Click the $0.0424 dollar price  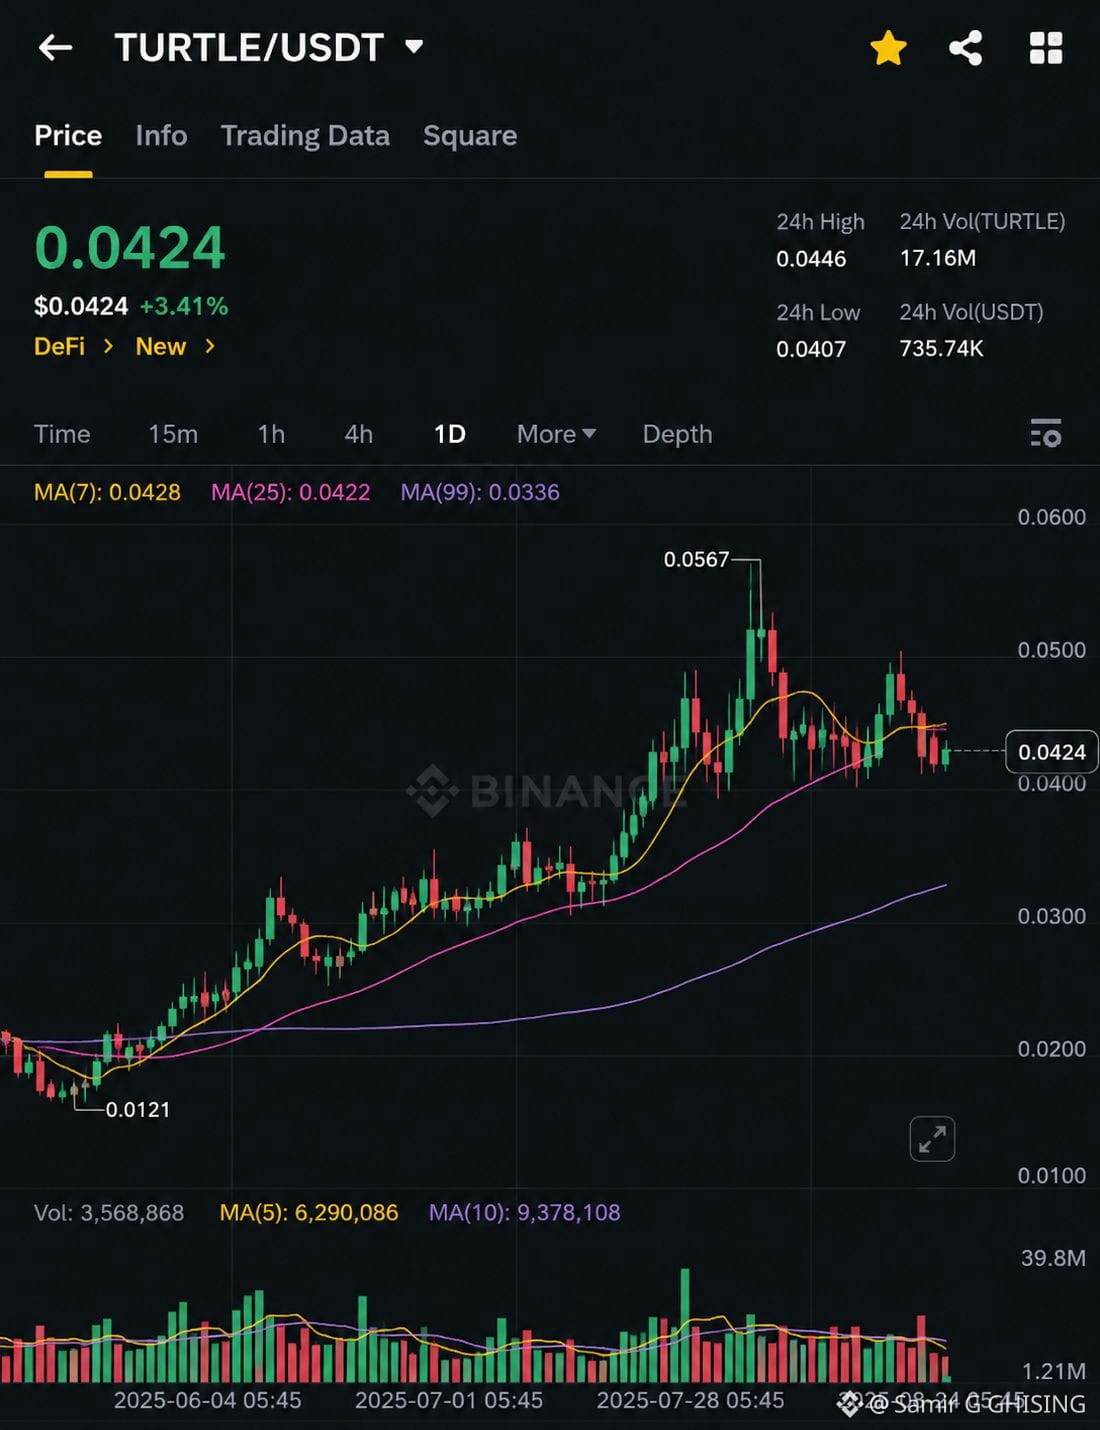click(x=81, y=306)
